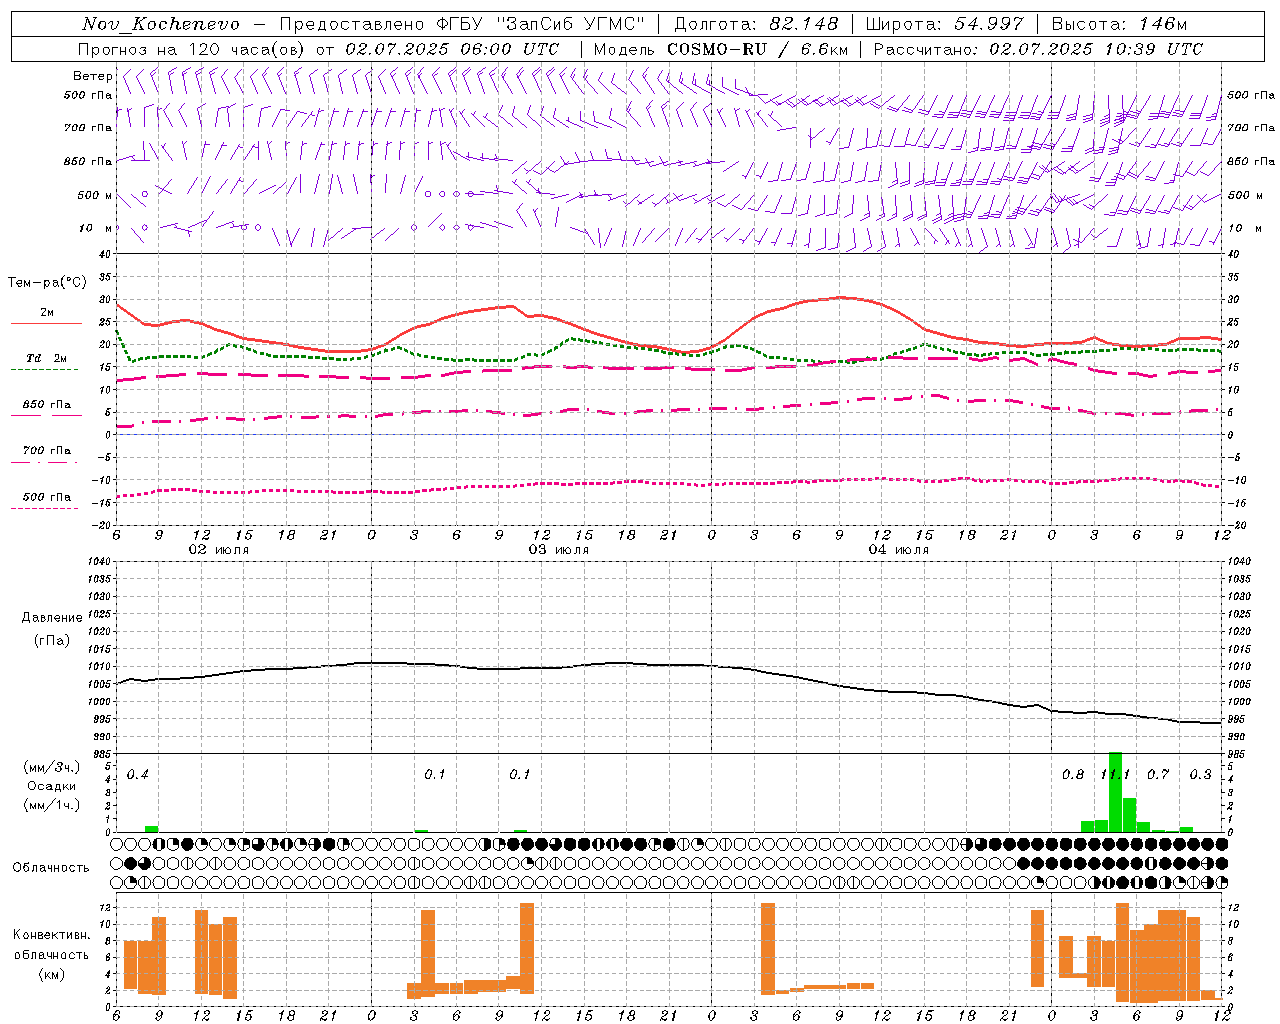1280x1024 pixels.
Task: Click the '0.3' precipitation value
Action: click(x=1200, y=775)
